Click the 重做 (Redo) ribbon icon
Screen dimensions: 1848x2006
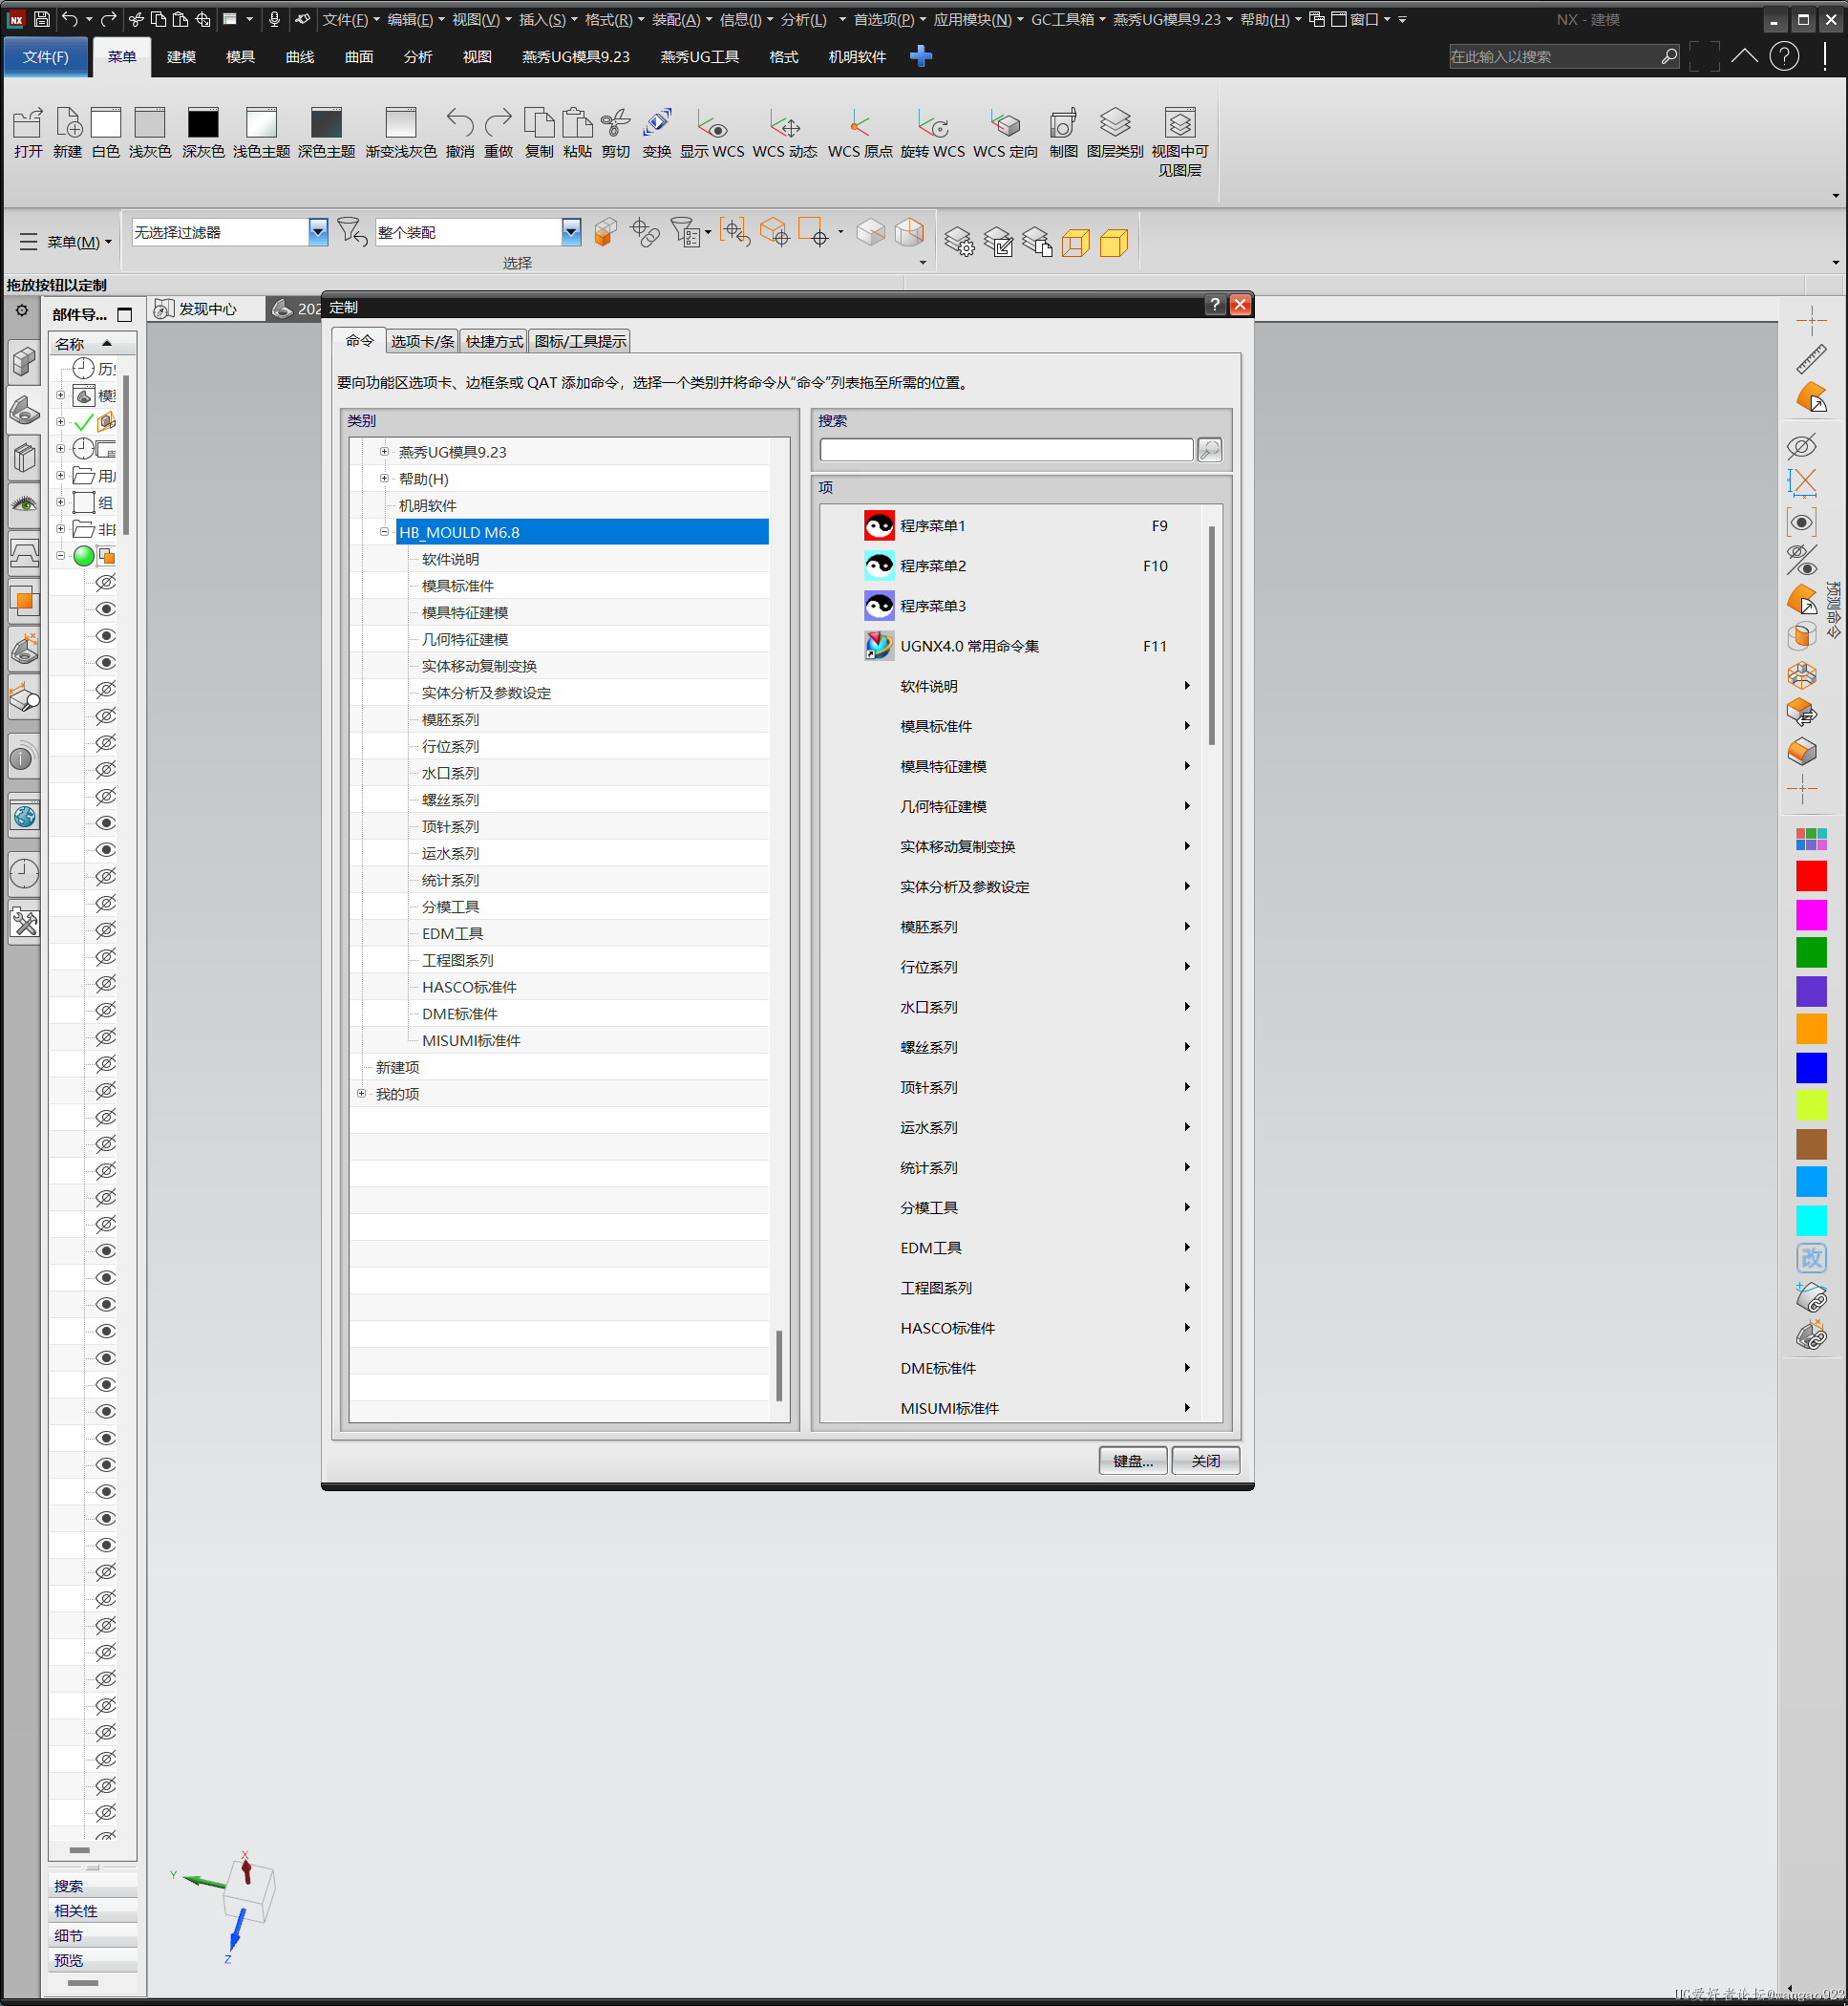(498, 124)
